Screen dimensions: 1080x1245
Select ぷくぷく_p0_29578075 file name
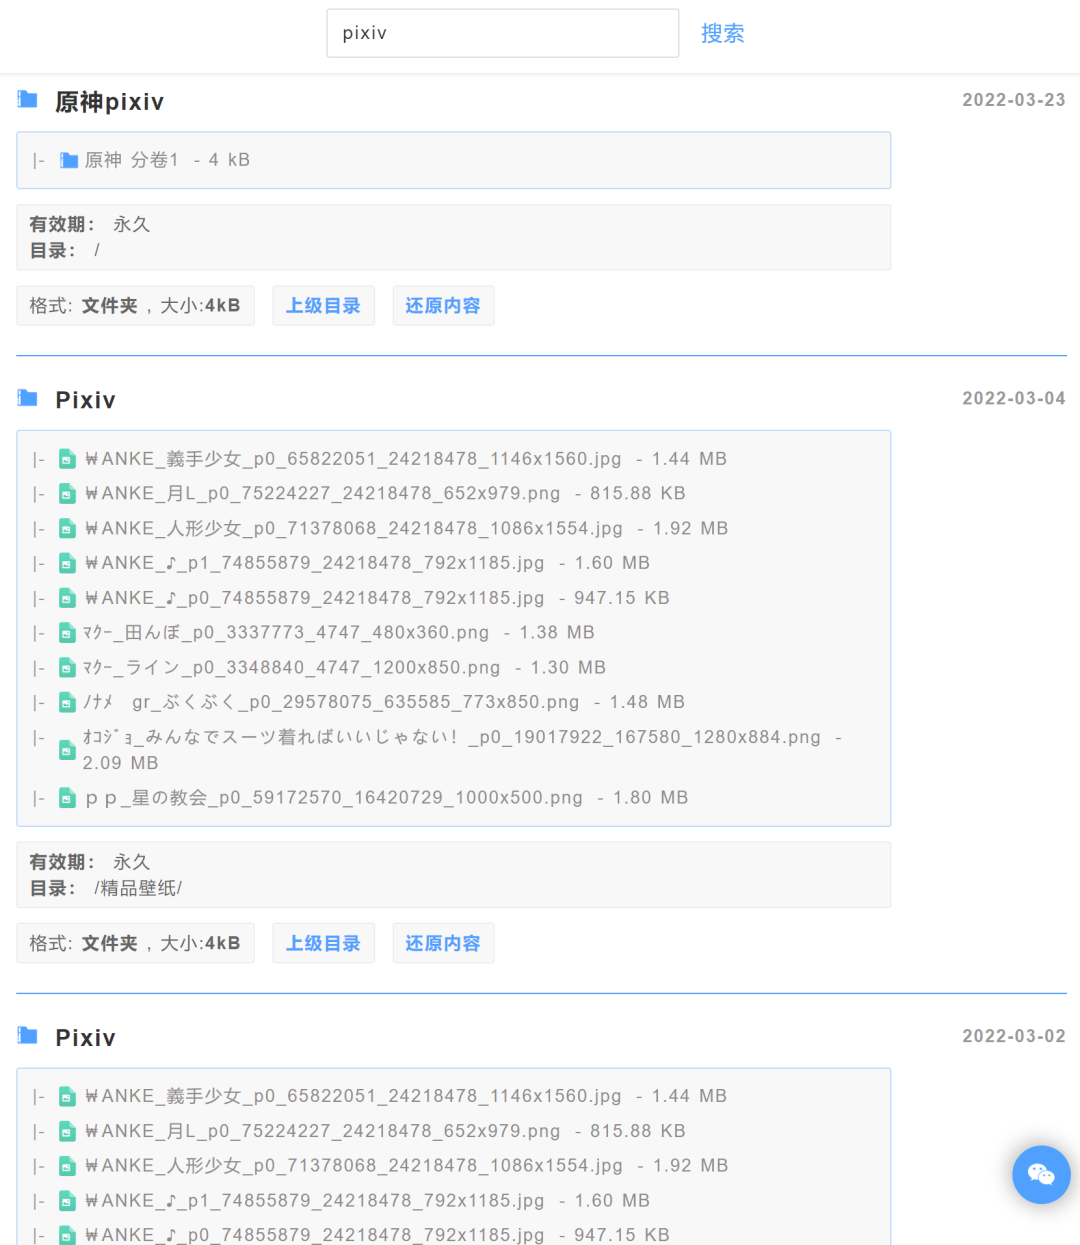pos(331,702)
